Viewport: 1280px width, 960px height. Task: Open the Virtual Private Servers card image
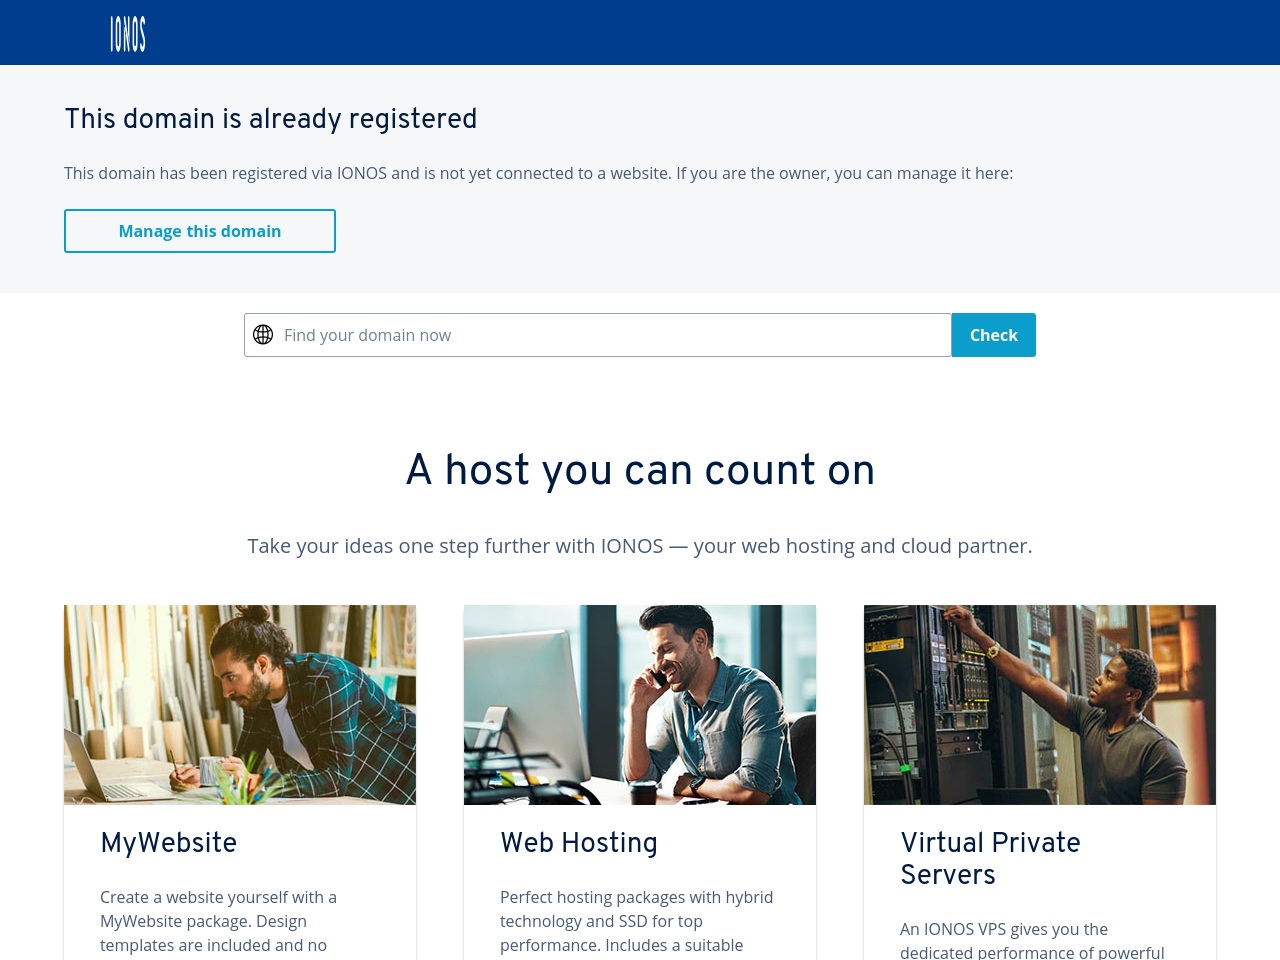[1040, 705]
